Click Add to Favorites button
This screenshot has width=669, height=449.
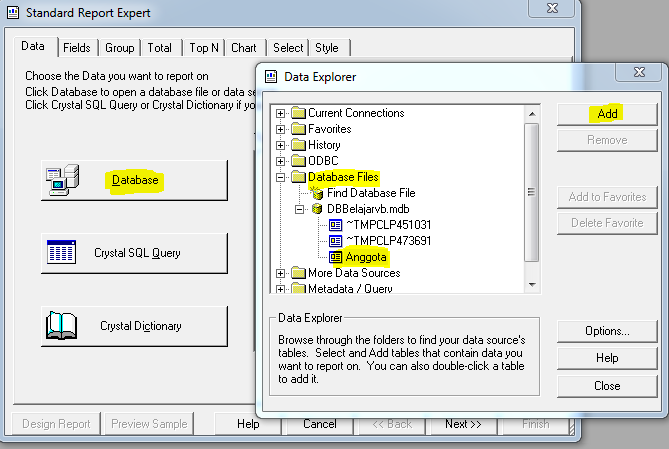click(607, 197)
